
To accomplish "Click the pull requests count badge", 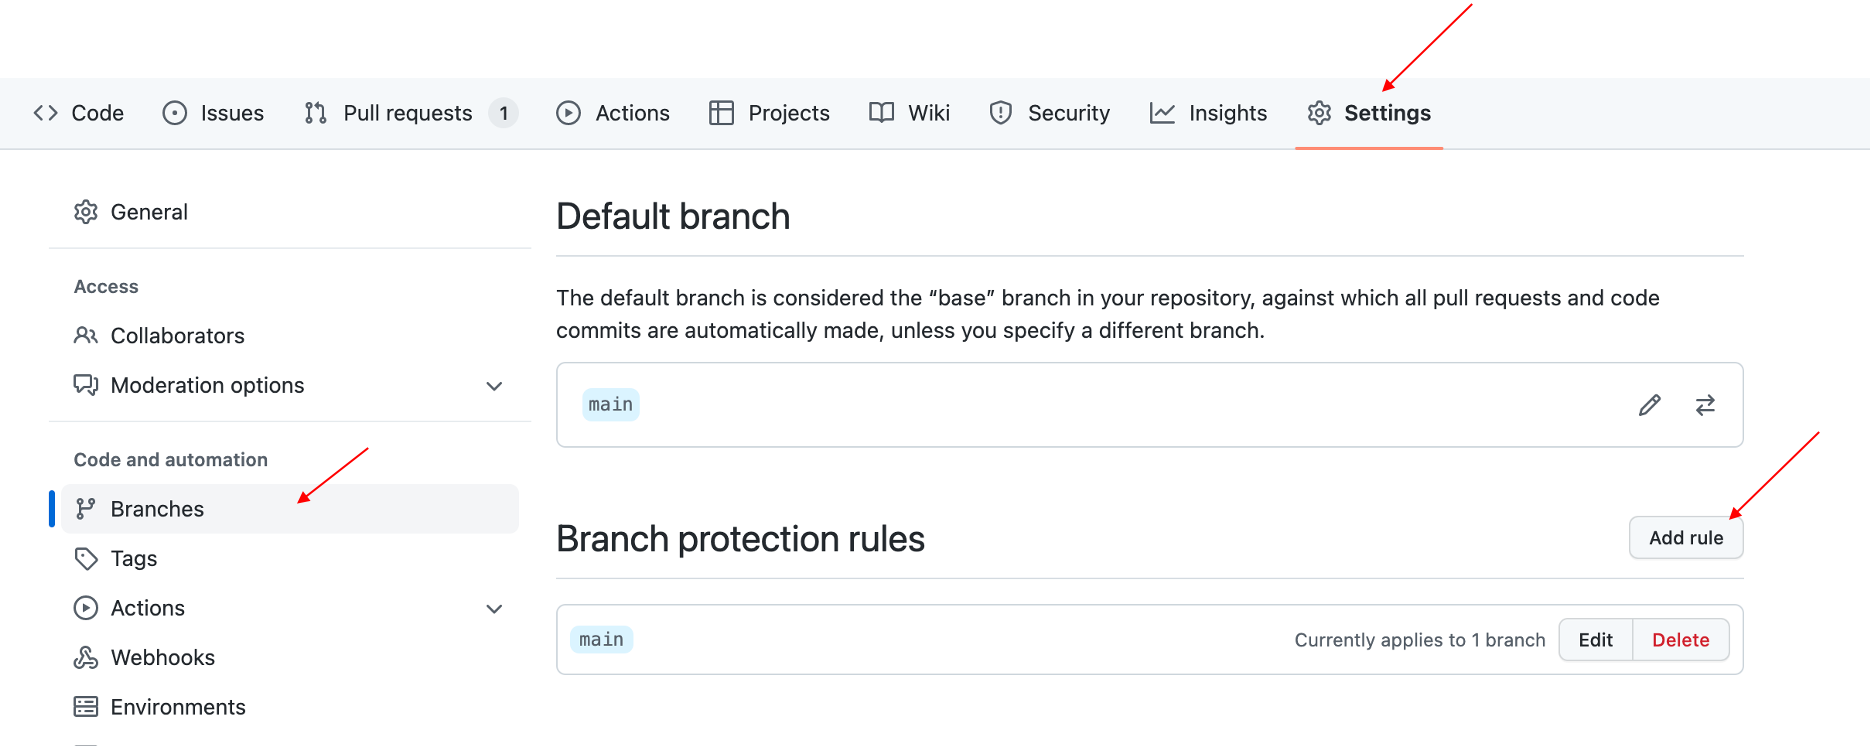I will (x=504, y=113).
